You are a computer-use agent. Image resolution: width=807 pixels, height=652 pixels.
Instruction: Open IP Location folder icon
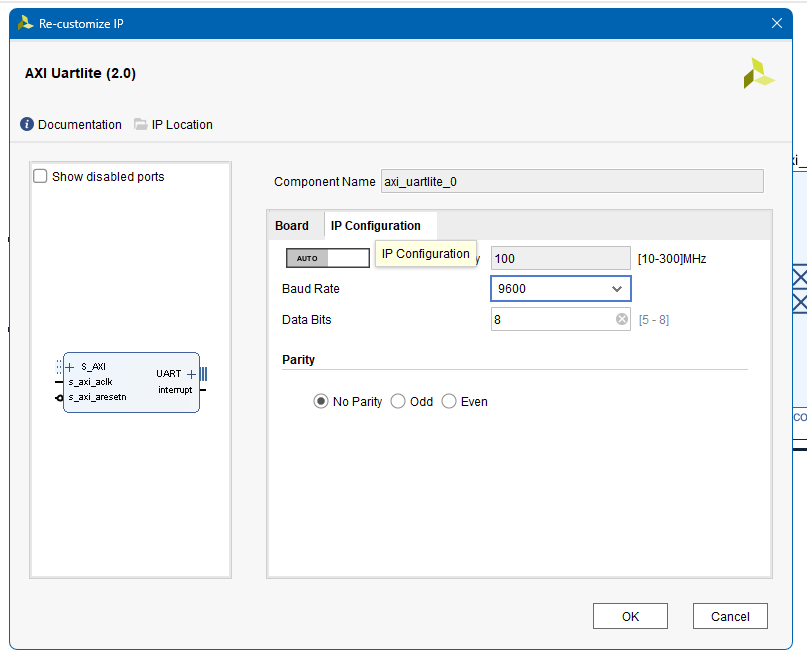(141, 125)
